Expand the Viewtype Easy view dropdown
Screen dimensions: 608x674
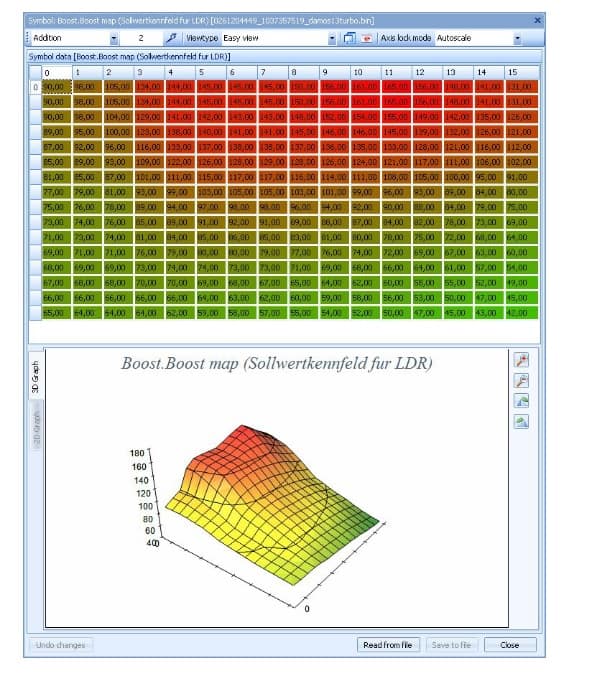pyautogui.click(x=332, y=38)
